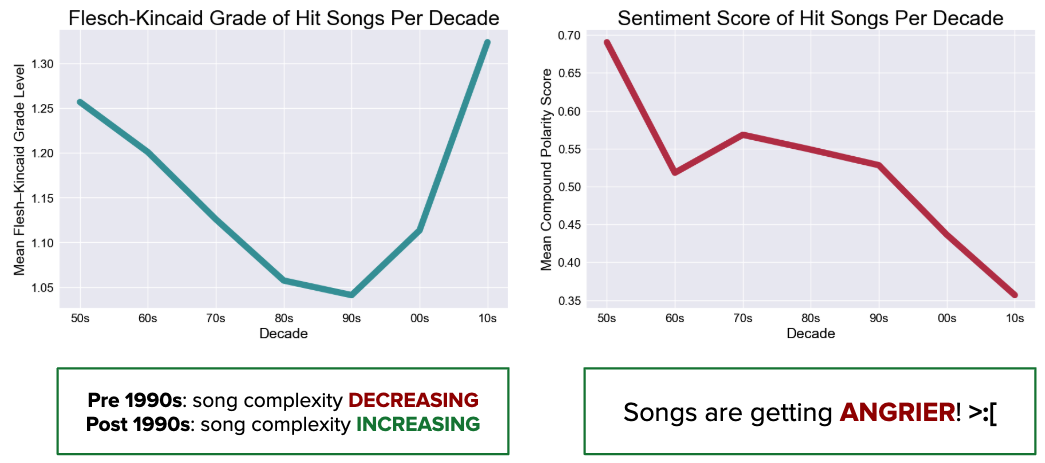Click the Decade label under the left chart

click(x=283, y=333)
